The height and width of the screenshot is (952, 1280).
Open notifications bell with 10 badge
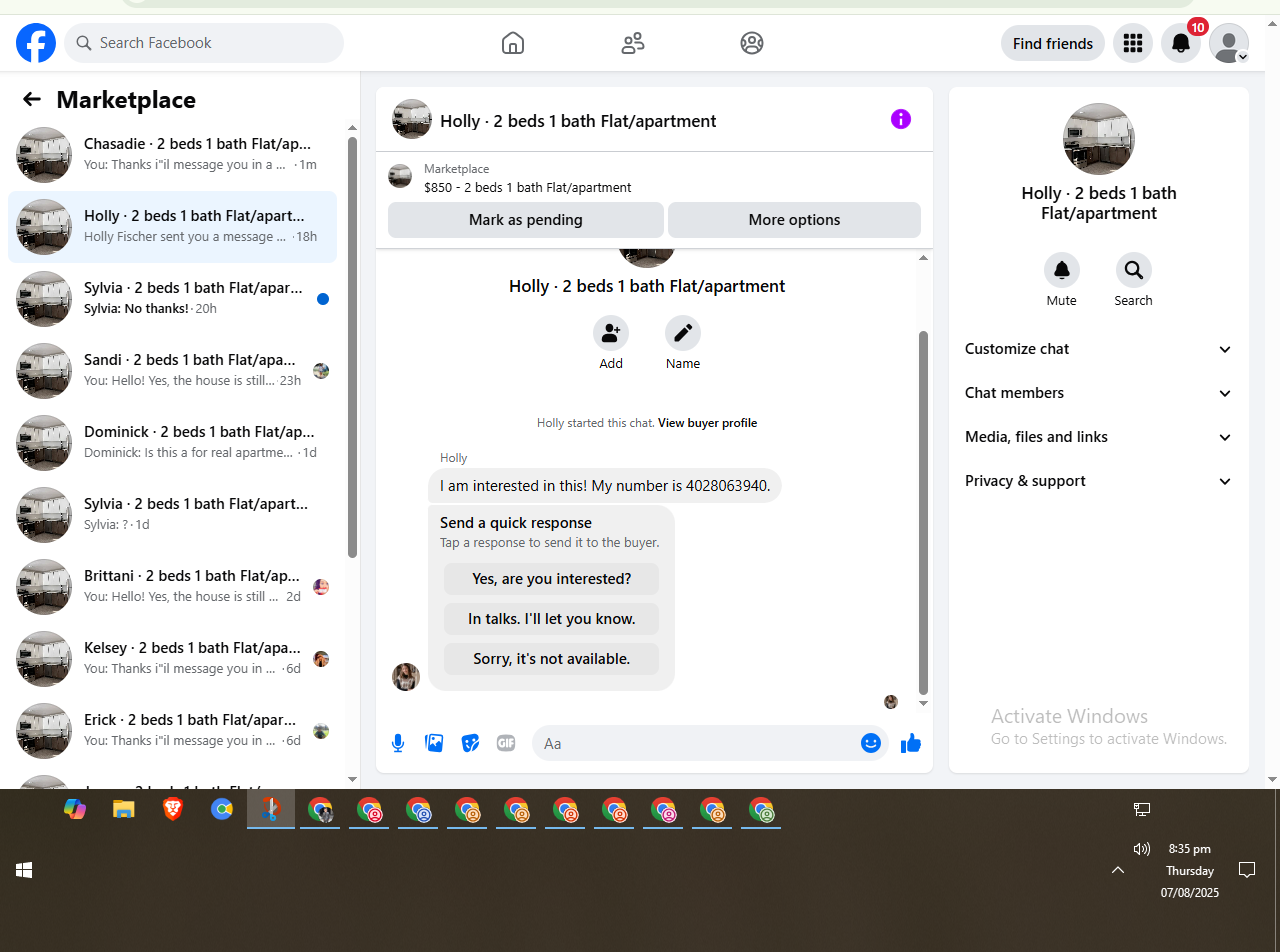(x=1181, y=43)
